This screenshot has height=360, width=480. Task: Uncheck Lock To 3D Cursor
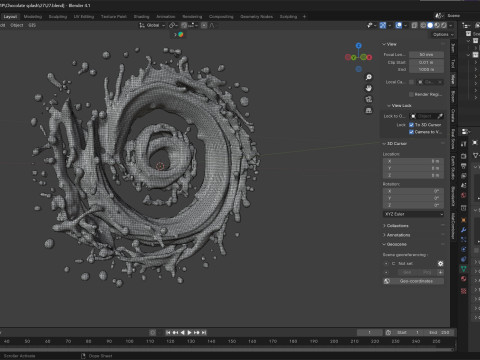click(x=411, y=125)
